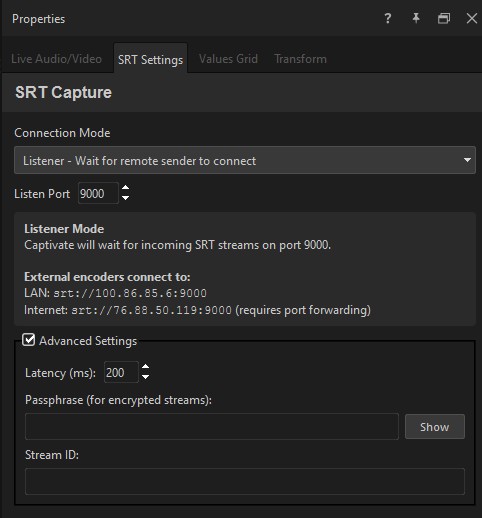Click the Passphrase input field
Image resolution: width=482 pixels, height=518 pixels.
[x=212, y=426]
